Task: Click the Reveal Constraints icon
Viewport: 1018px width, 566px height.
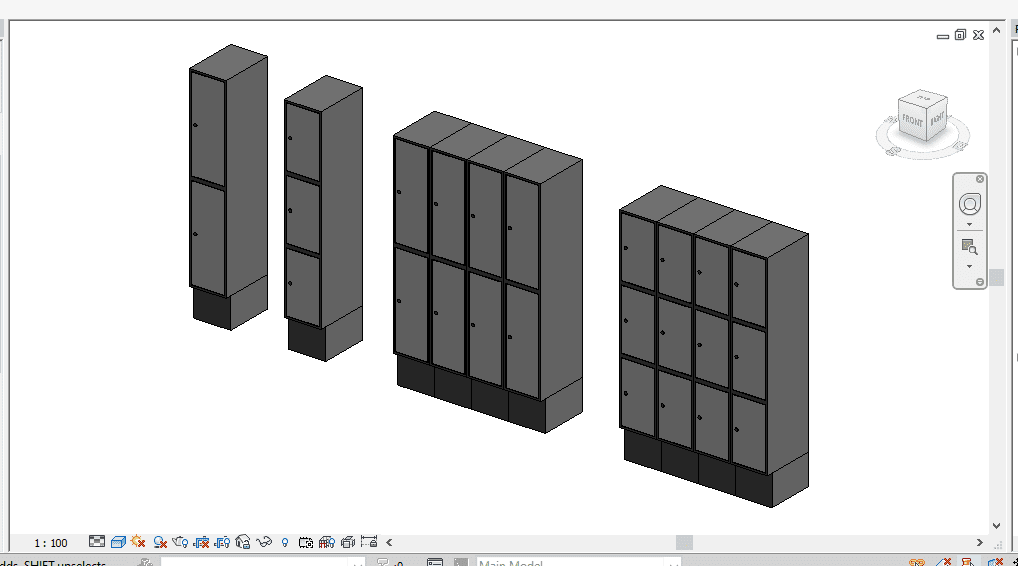Action: tap(369, 542)
